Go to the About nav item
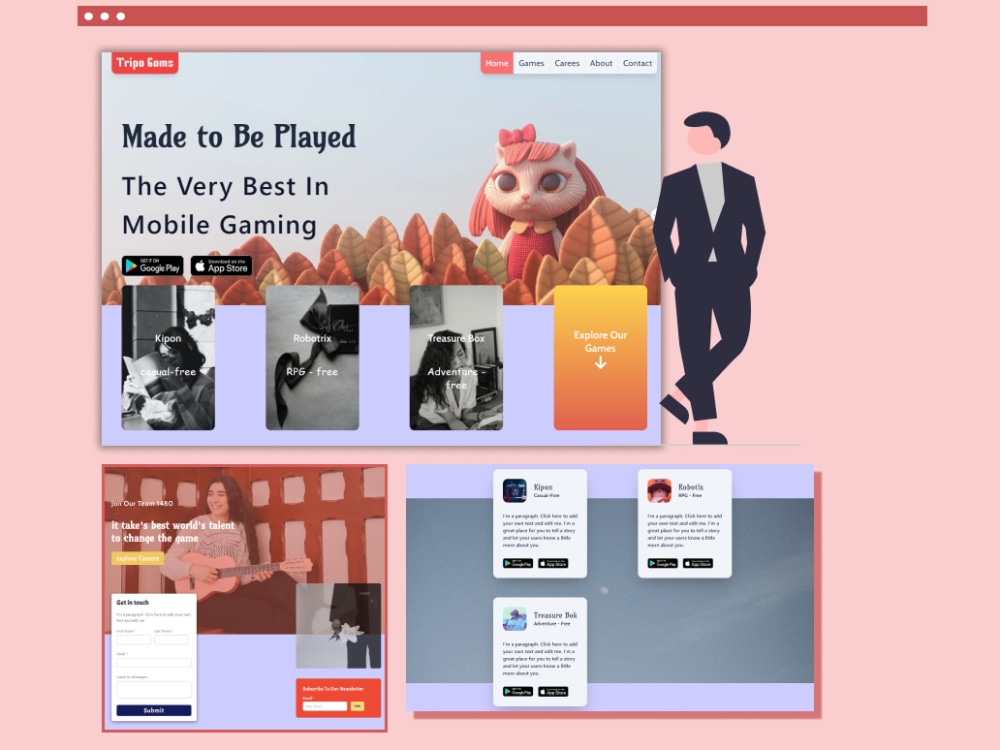1000x750 pixels. click(x=601, y=63)
